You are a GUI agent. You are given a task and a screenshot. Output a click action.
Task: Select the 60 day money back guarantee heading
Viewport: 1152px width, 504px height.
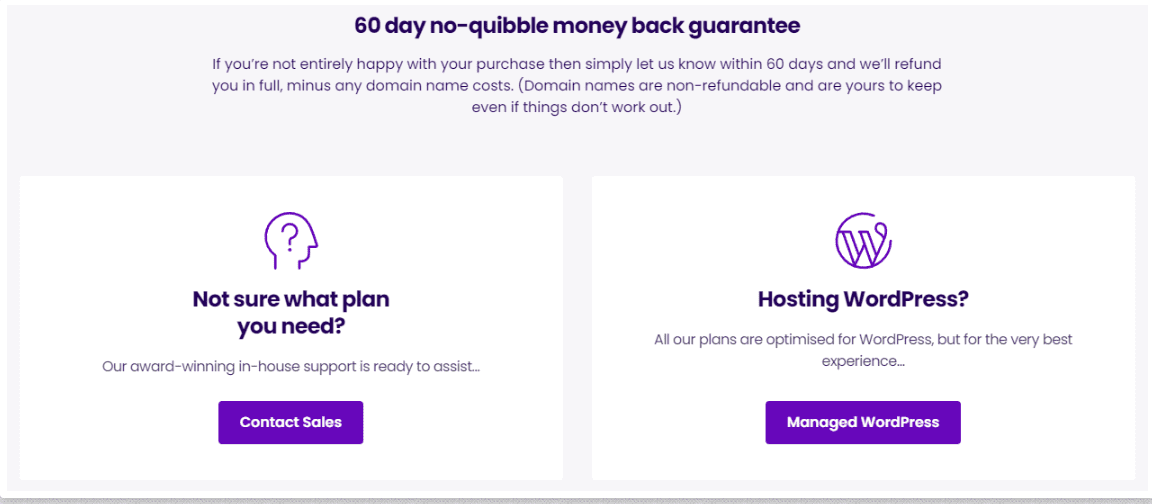click(577, 25)
